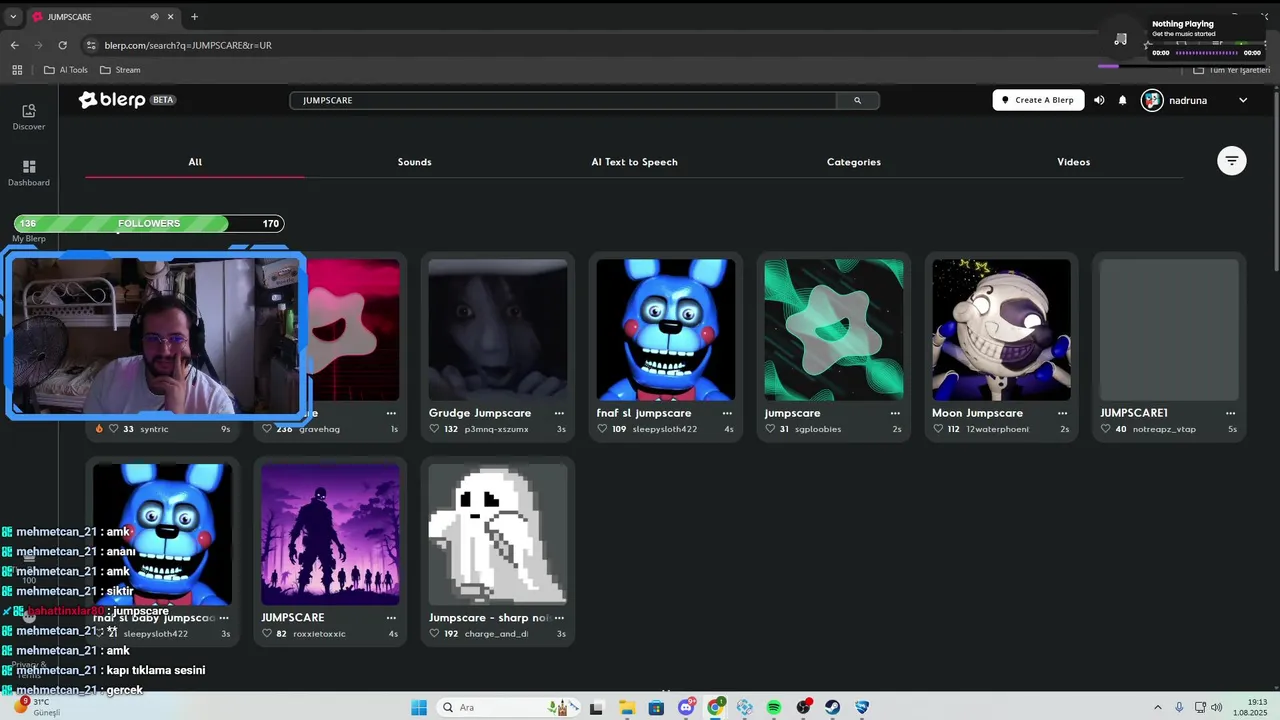Image resolution: width=1280 pixels, height=720 pixels.
Task: Open Spotify from the taskbar
Action: [x=774, y=707]
